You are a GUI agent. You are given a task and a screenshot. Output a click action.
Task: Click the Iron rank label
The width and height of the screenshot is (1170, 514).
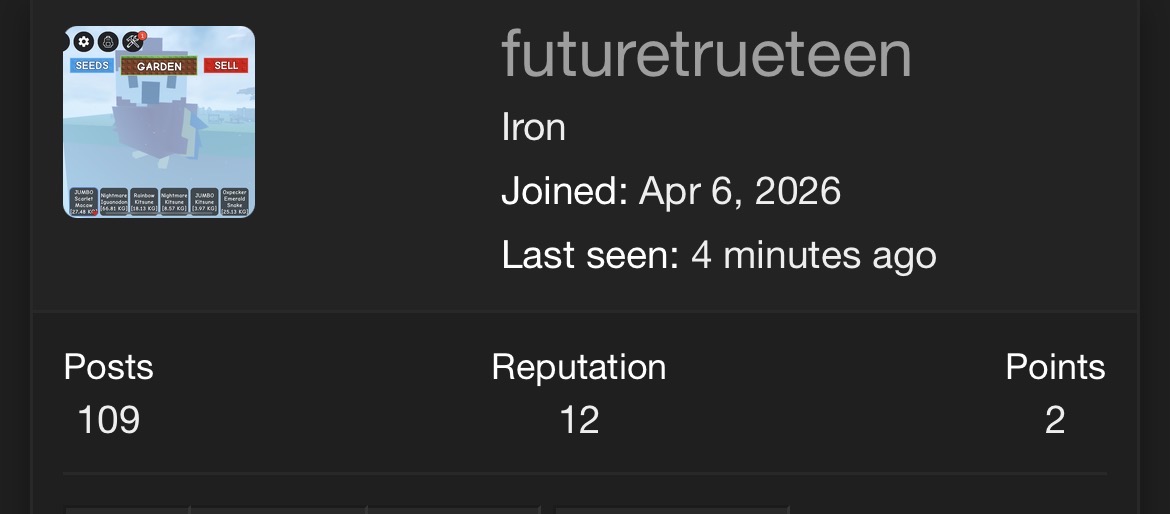pyautogui.click(x=534, y=127)
